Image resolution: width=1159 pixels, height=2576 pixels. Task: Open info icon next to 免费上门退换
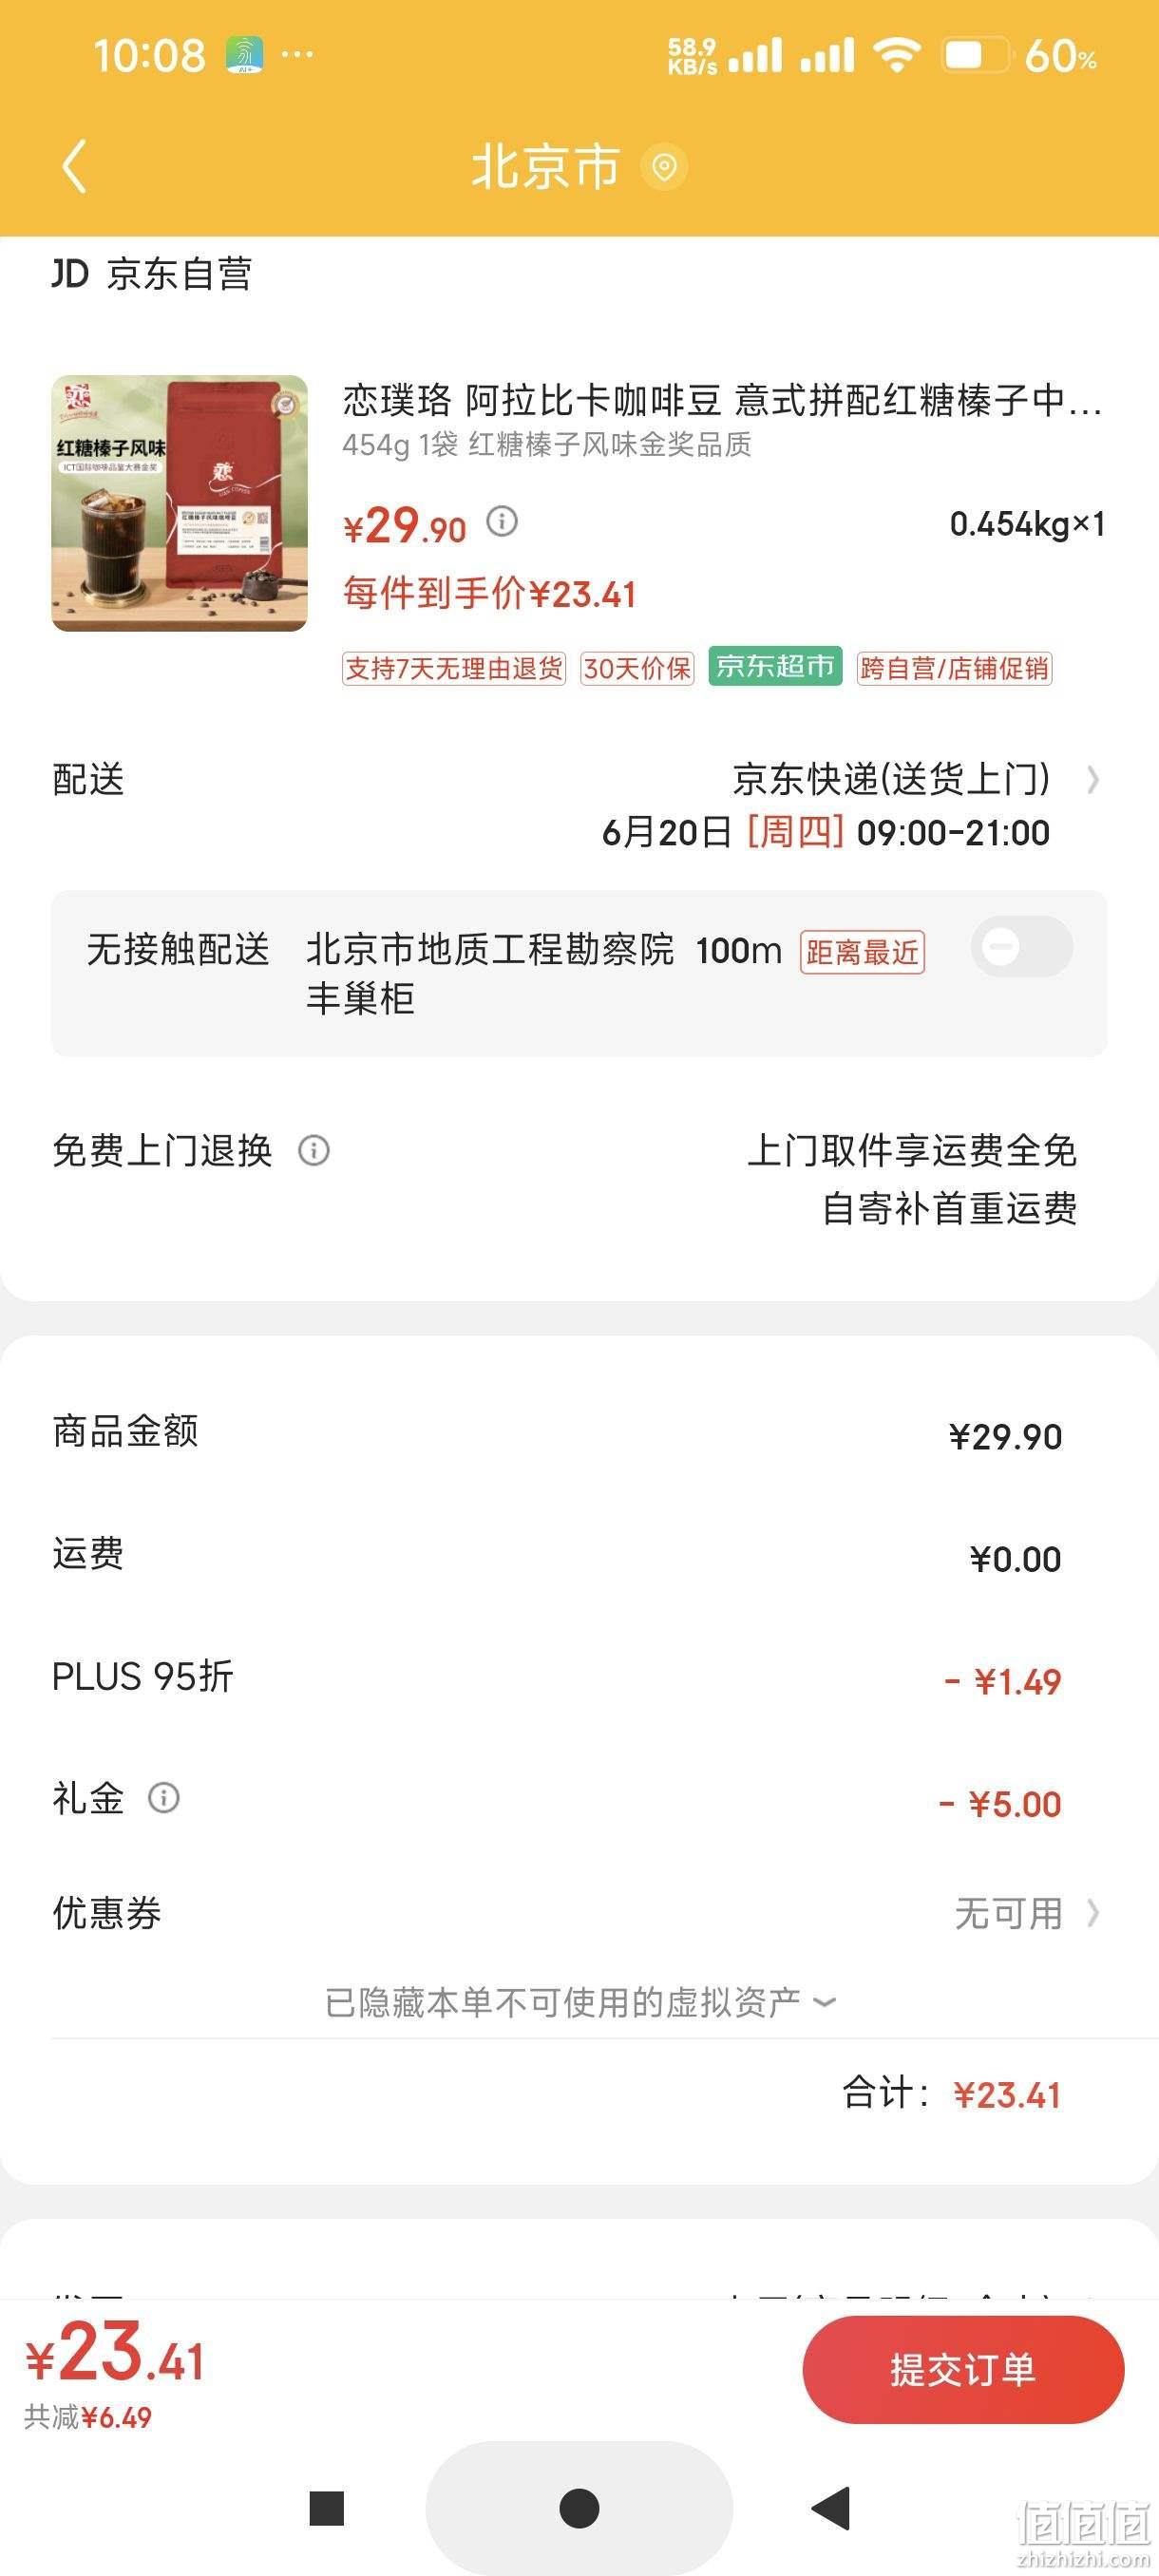(x=314, y=1151)
